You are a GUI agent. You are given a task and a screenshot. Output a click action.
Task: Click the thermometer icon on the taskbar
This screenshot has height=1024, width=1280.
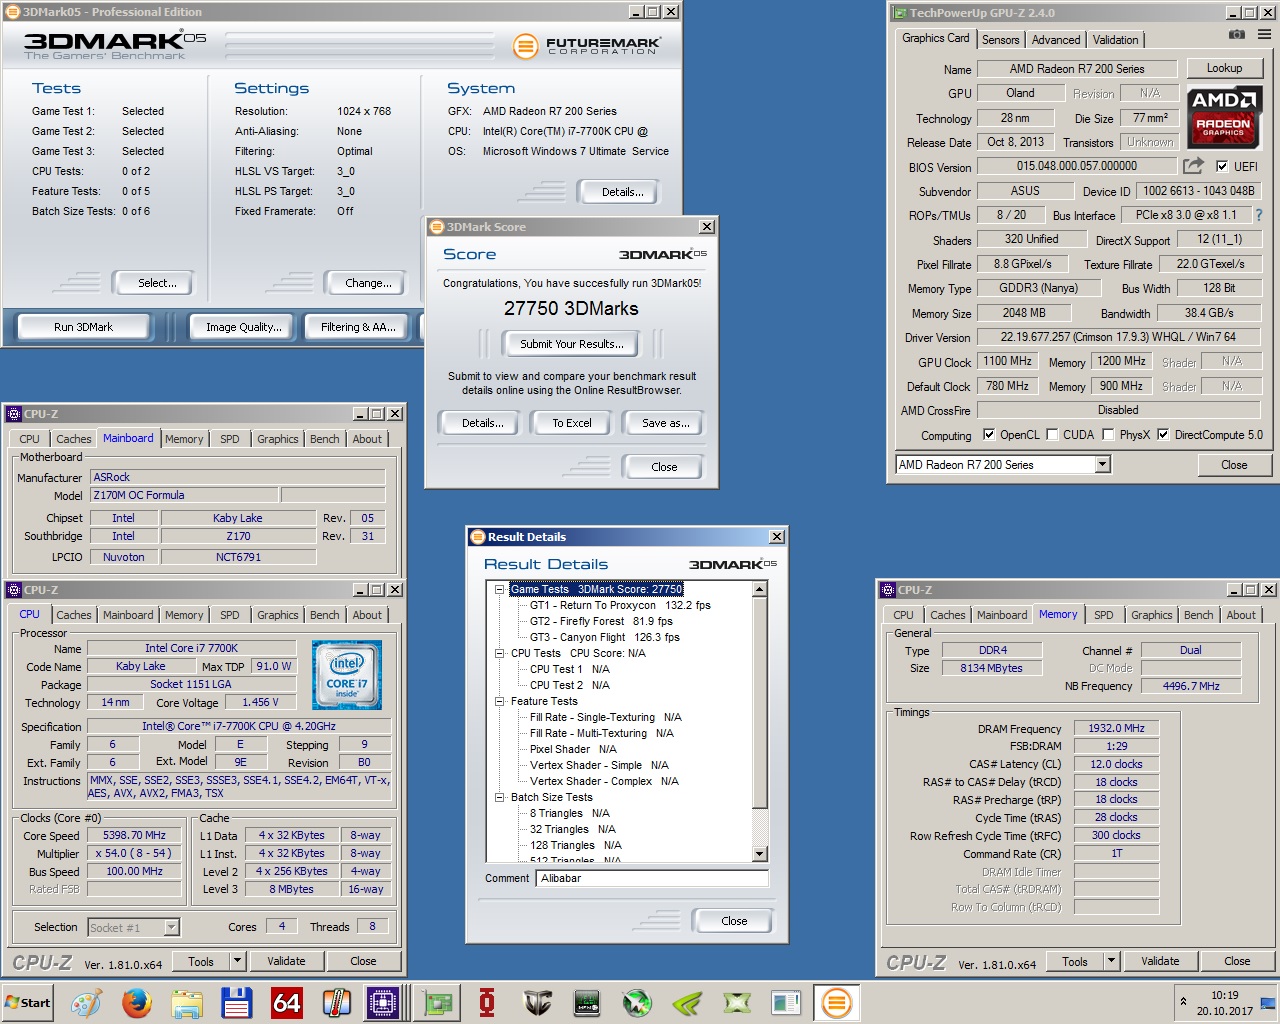pyautogui.click(x=336, y=1003)
